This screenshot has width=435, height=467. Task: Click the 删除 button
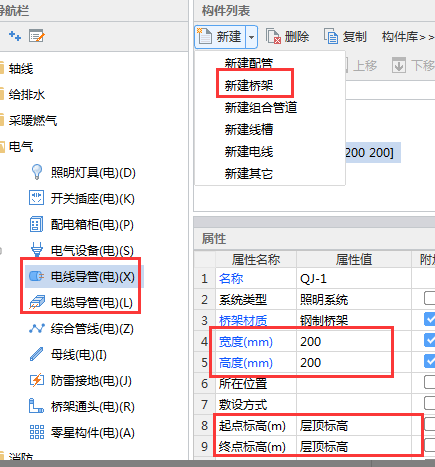pyautogui.click(x=288, y=36)
